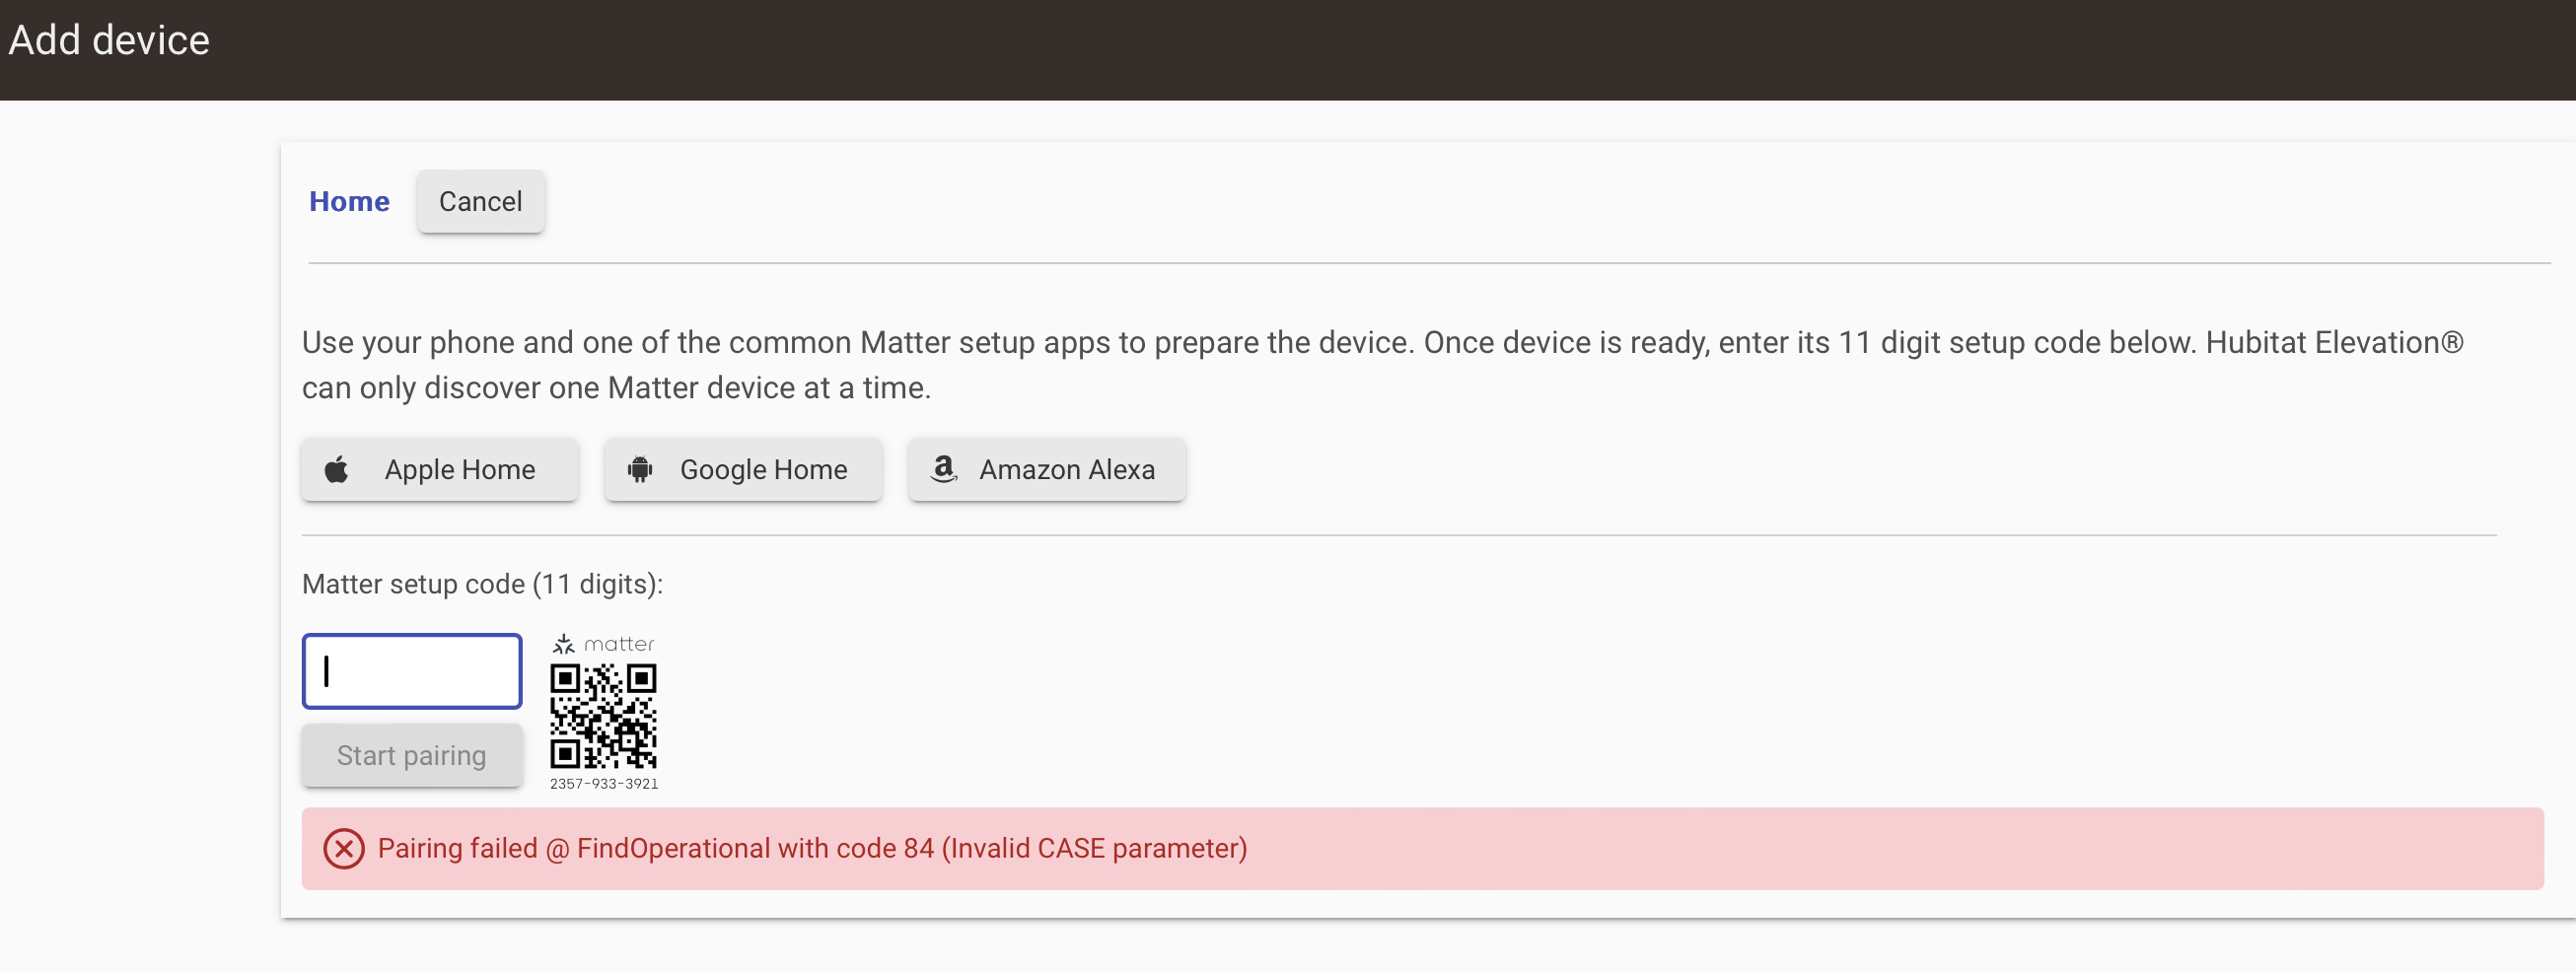Click the dark header bar
Screen dimensions: 2576x972
pos(1288,50)
